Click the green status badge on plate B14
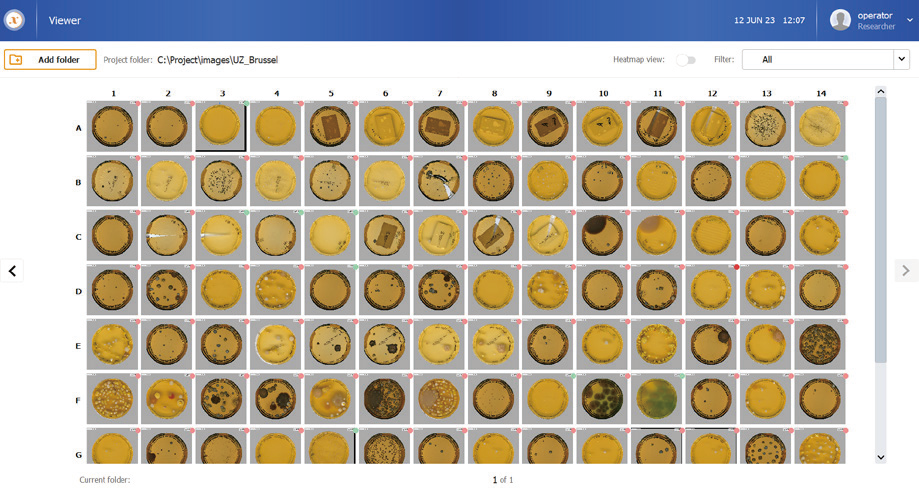The width and height of the screenshot is (919, 489). tap(843, 158)
